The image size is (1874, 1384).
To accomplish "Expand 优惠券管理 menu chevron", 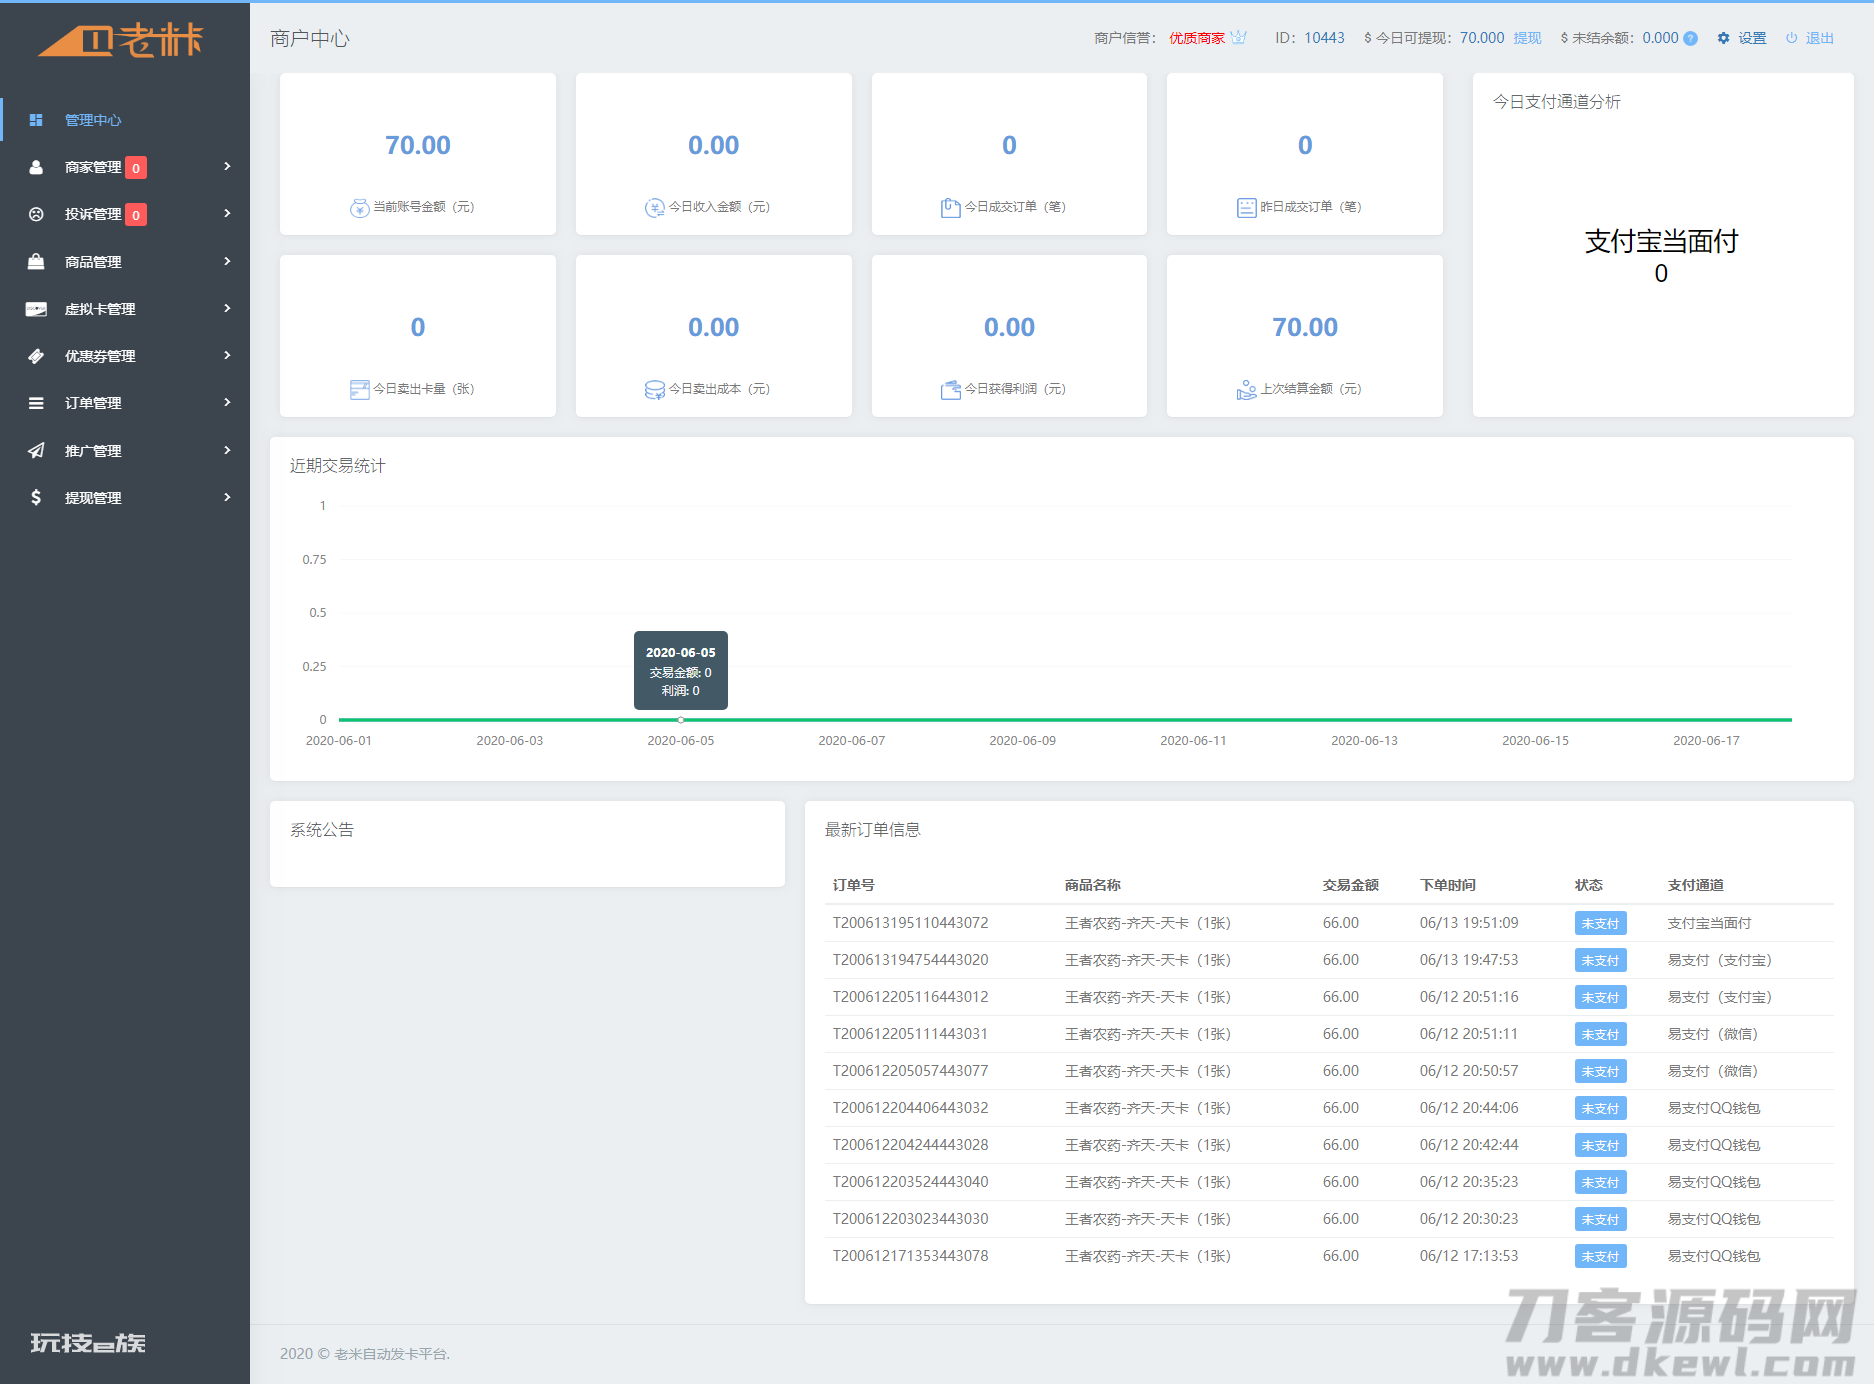I will pos(228,355).
